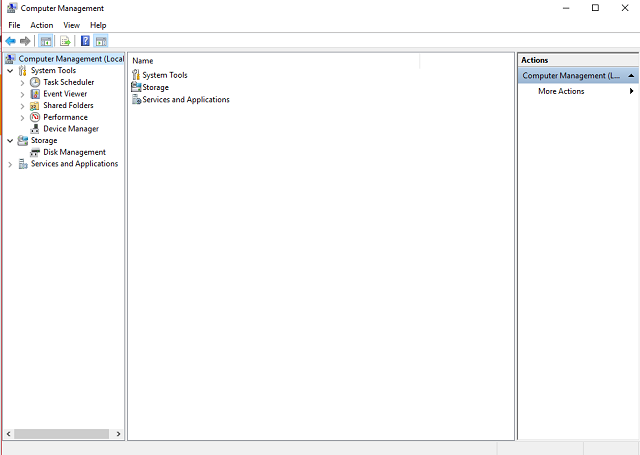The height and width of the screenshot is (455, 640).
Task: Click tree pane scrollbar left arrow
Action: pyautogui.click(x=8, y=434)
